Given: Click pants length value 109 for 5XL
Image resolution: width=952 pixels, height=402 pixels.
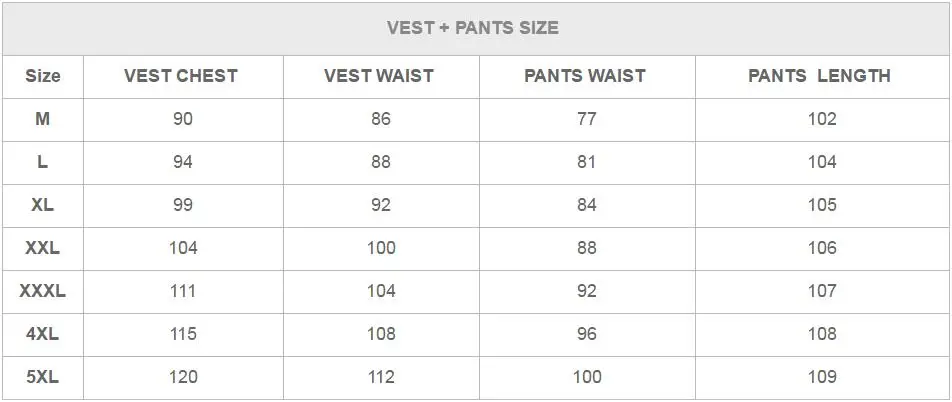Looking at the screenshot, I should 822,377.
